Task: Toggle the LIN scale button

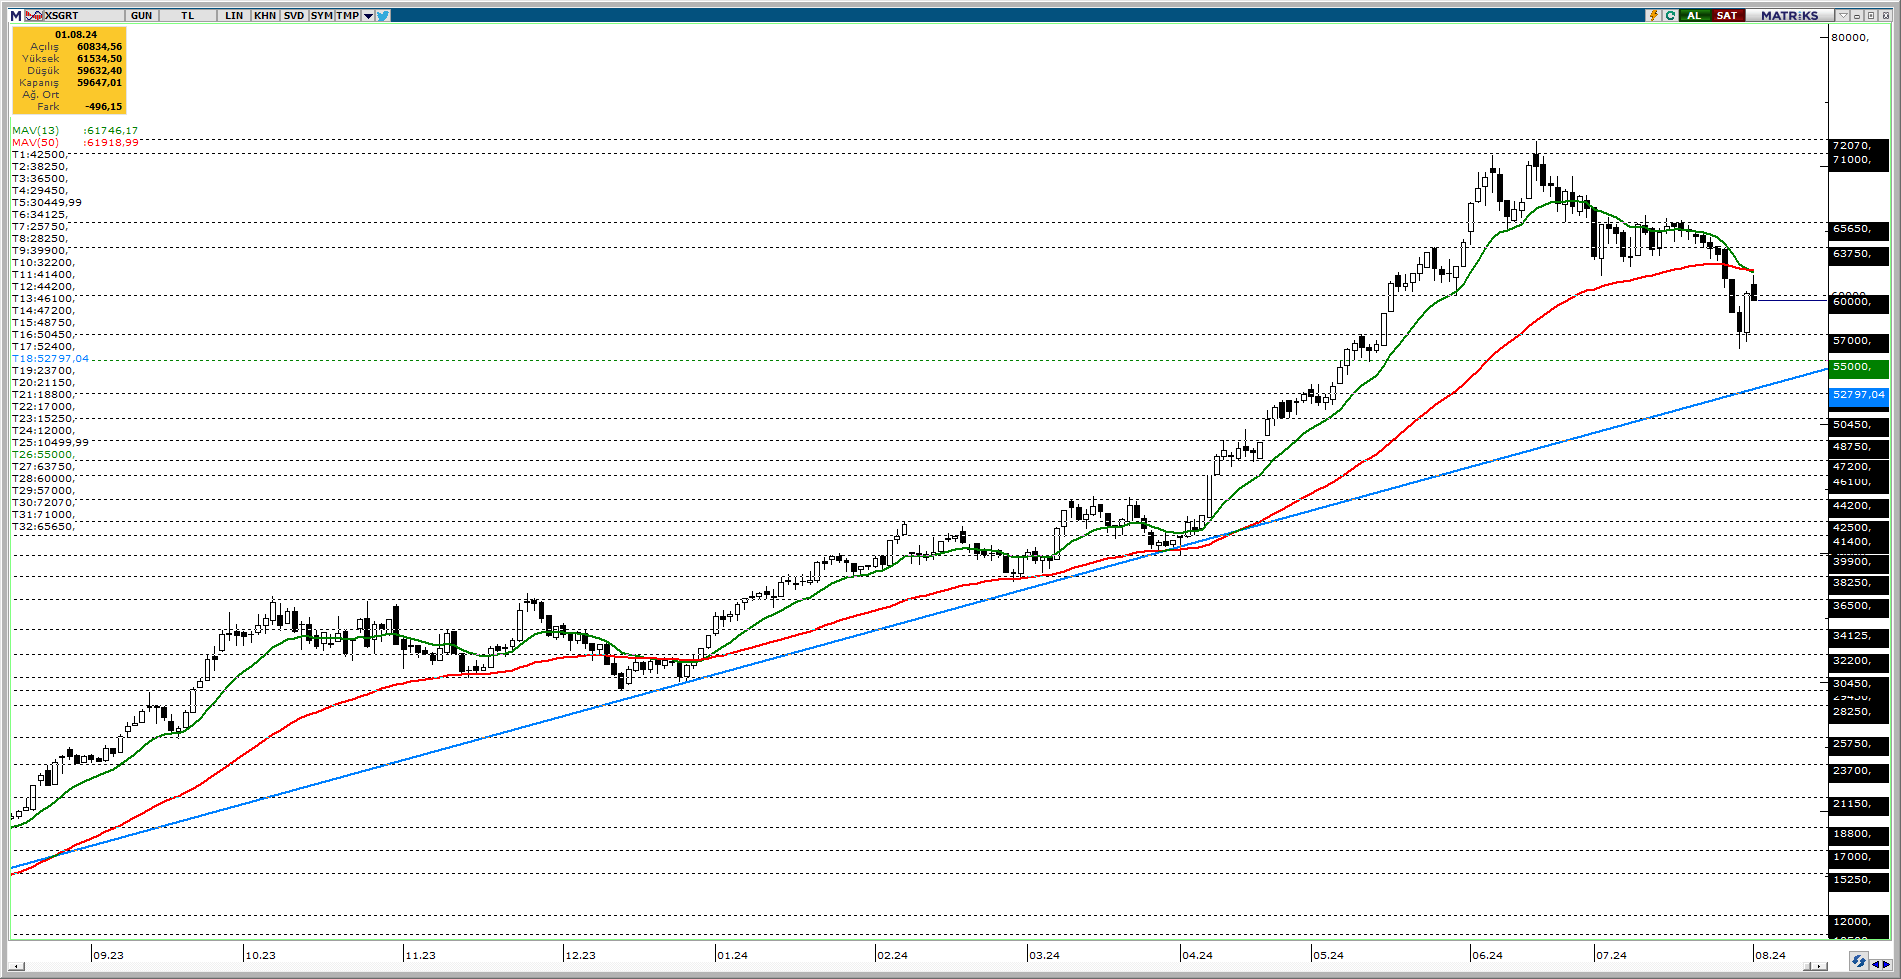Action: click(x=234, y=15)
